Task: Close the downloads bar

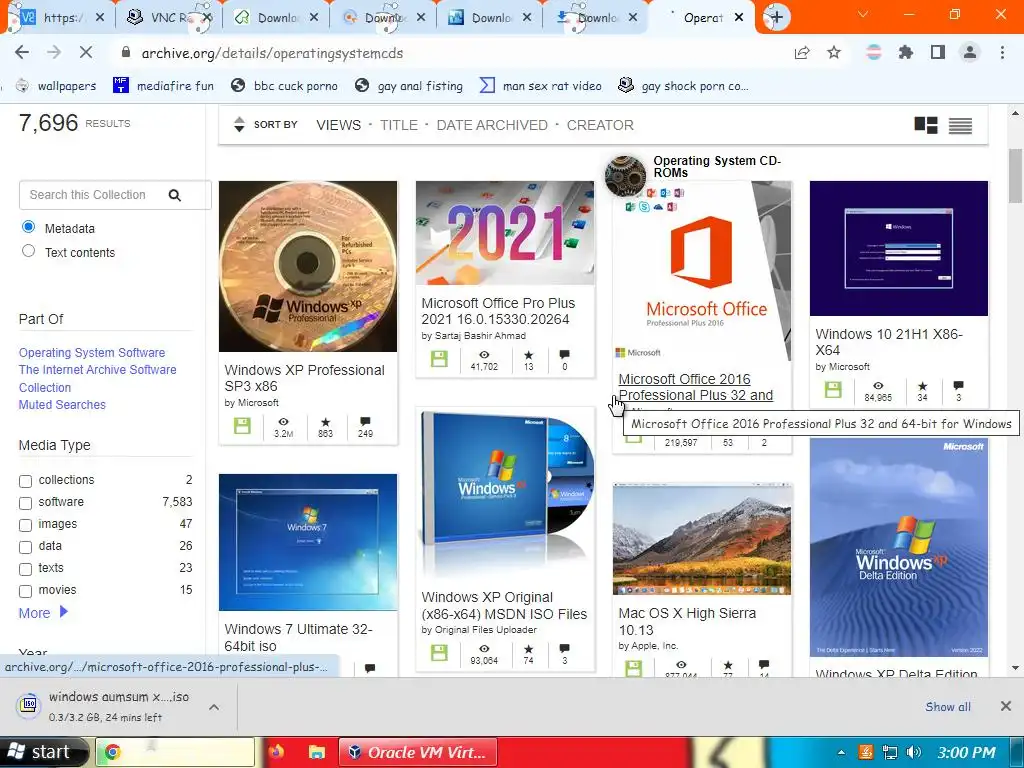Action: pyautogui.click(x=1006, y=706)
